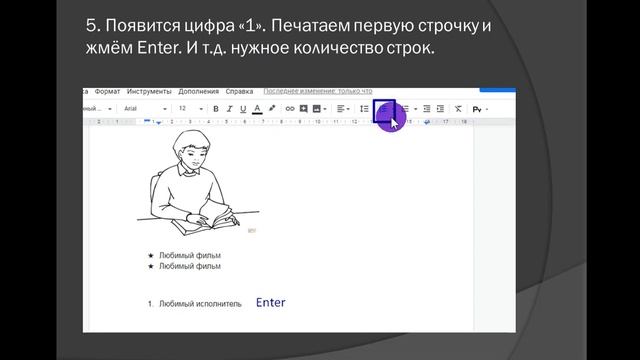Open the text alignment dropdown

point(343,109)
